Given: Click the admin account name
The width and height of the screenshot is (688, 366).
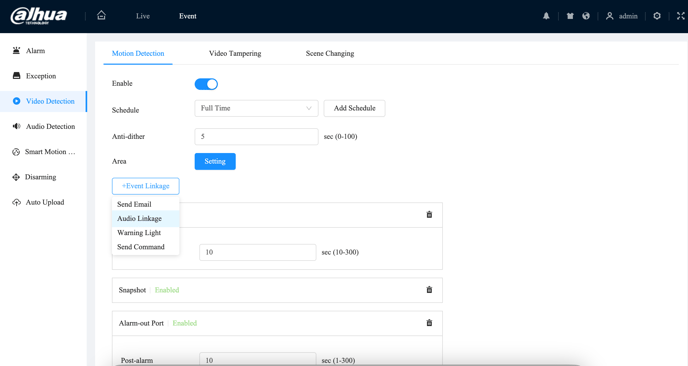Looking at the screenshot, I should click(628, 16).
